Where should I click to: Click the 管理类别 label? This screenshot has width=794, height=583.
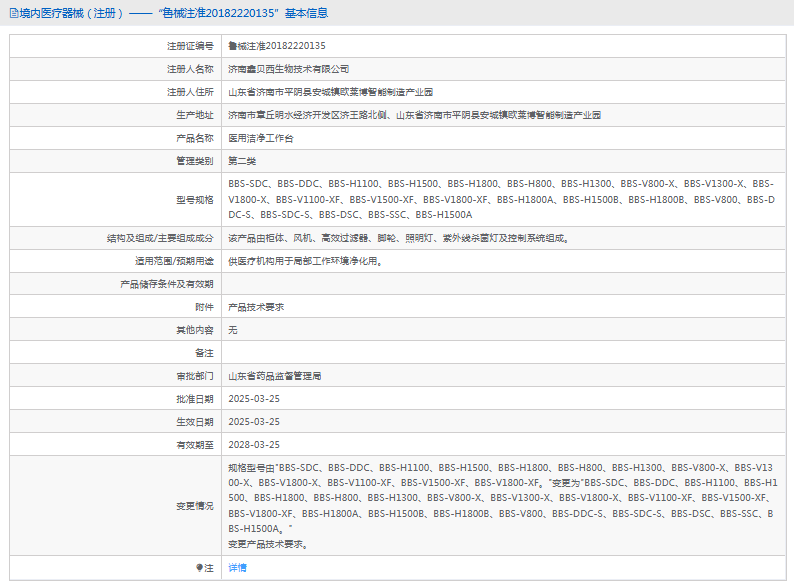(195, 161)
